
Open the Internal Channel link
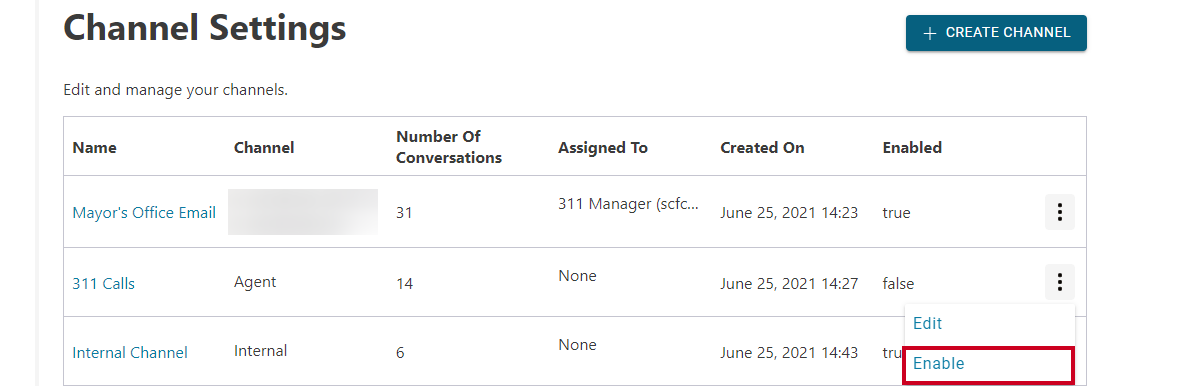(x=130, y=352)
